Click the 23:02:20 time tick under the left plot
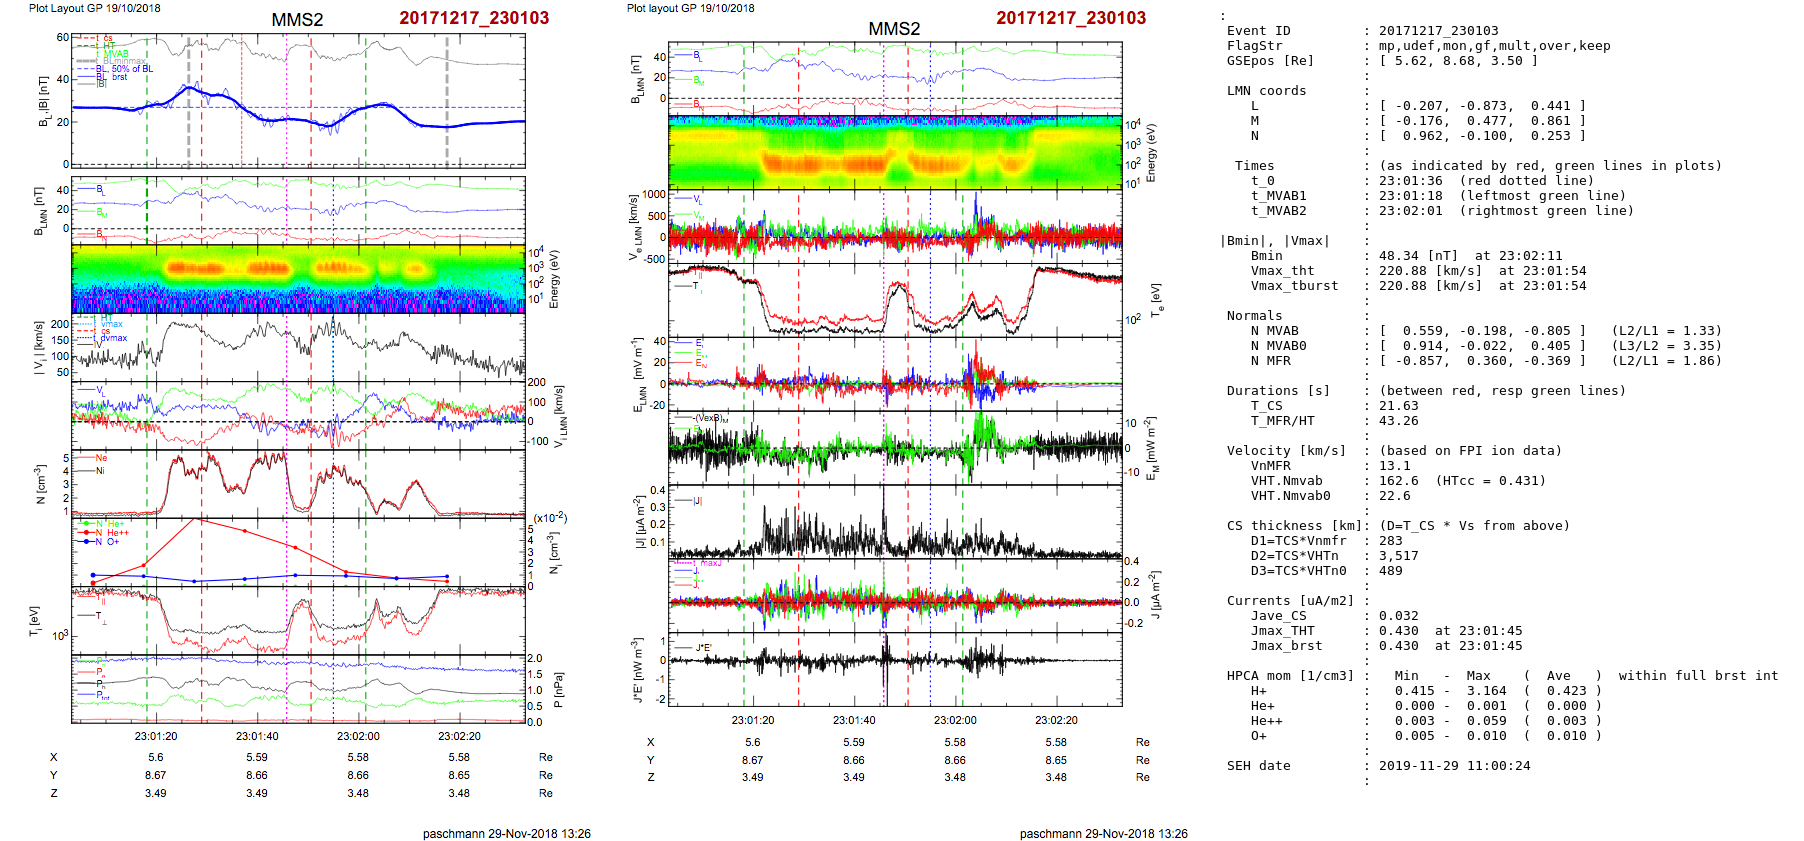1804x841 pixels. pos(459,736)
